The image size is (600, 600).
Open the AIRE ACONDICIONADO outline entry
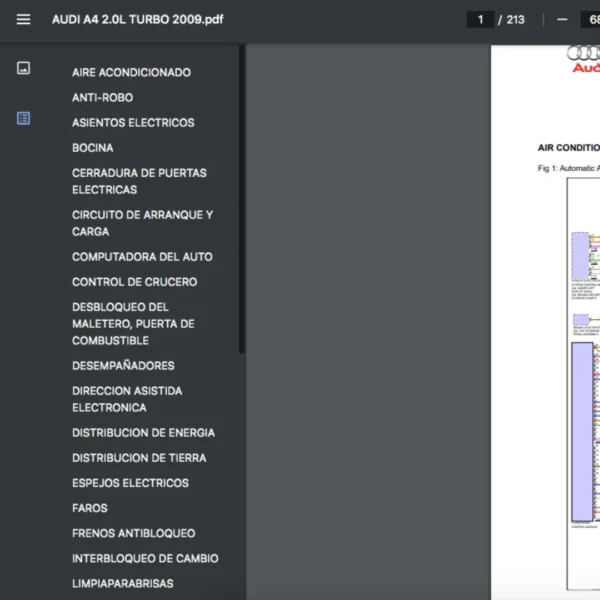[131, 73]
